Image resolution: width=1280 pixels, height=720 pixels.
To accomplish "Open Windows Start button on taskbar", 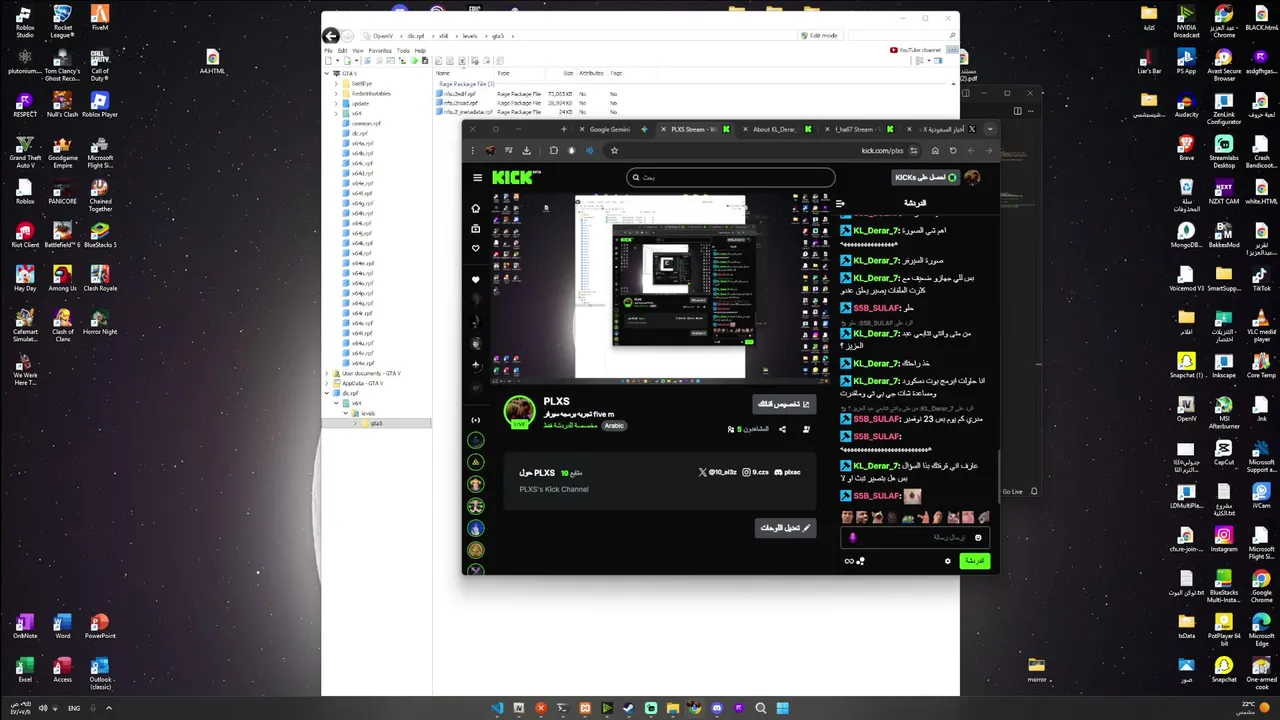I will pos(783,708).
